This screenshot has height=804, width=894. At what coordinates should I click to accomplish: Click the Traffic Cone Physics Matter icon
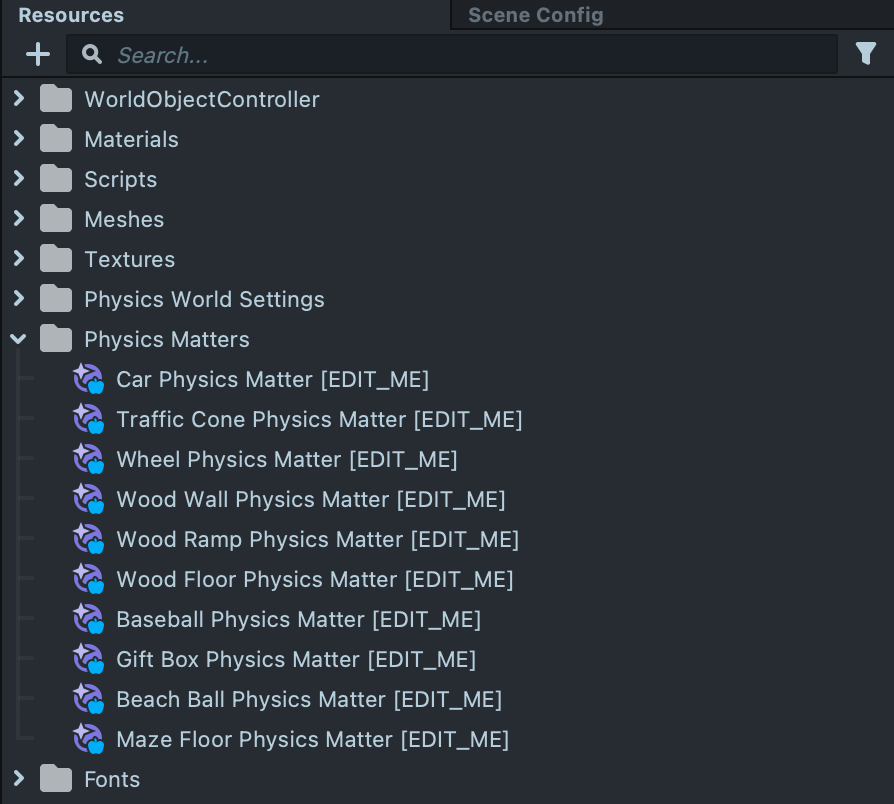click(88, 420)
